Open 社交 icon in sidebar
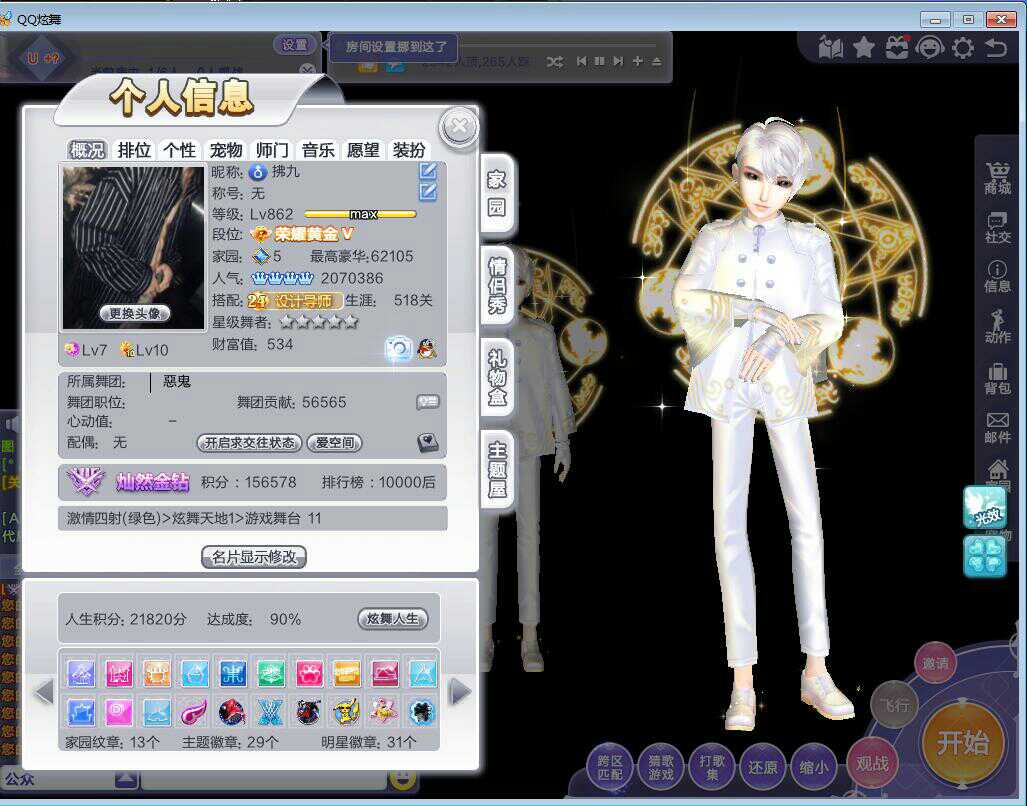 click(998, 227)
